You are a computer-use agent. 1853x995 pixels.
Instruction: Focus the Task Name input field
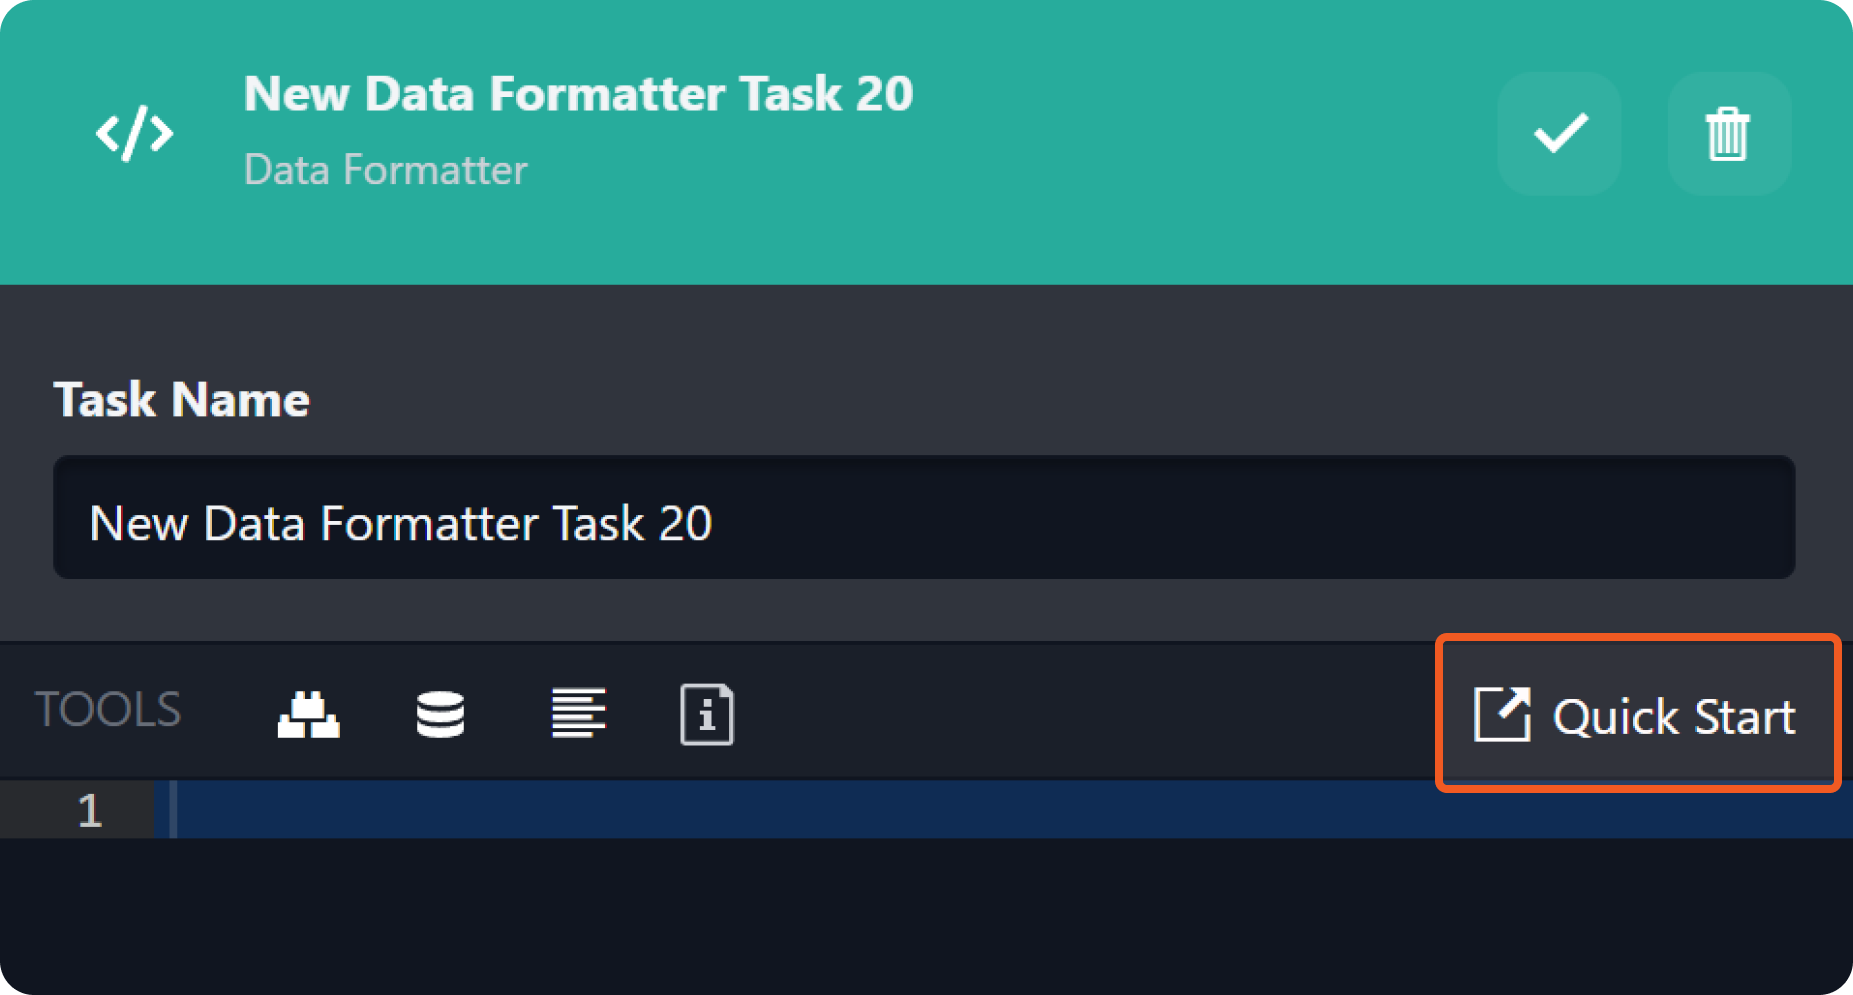923,518
